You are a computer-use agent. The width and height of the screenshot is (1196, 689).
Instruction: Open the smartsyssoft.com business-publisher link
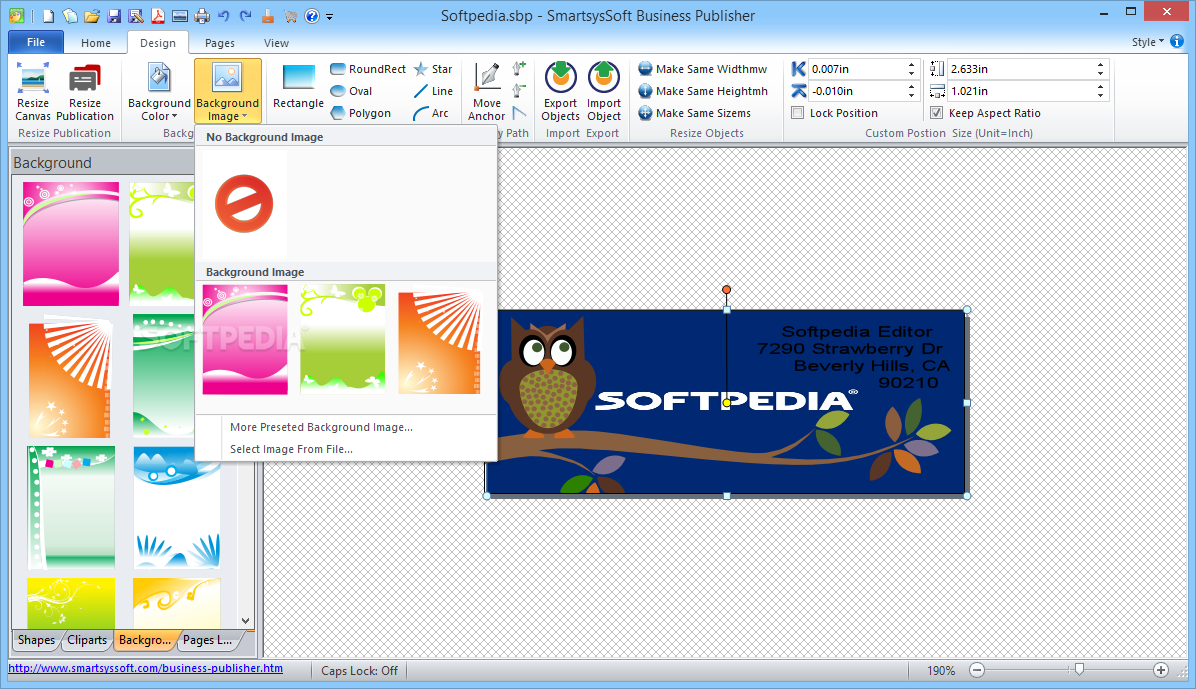pyautogui.click(x=146, y=668)
